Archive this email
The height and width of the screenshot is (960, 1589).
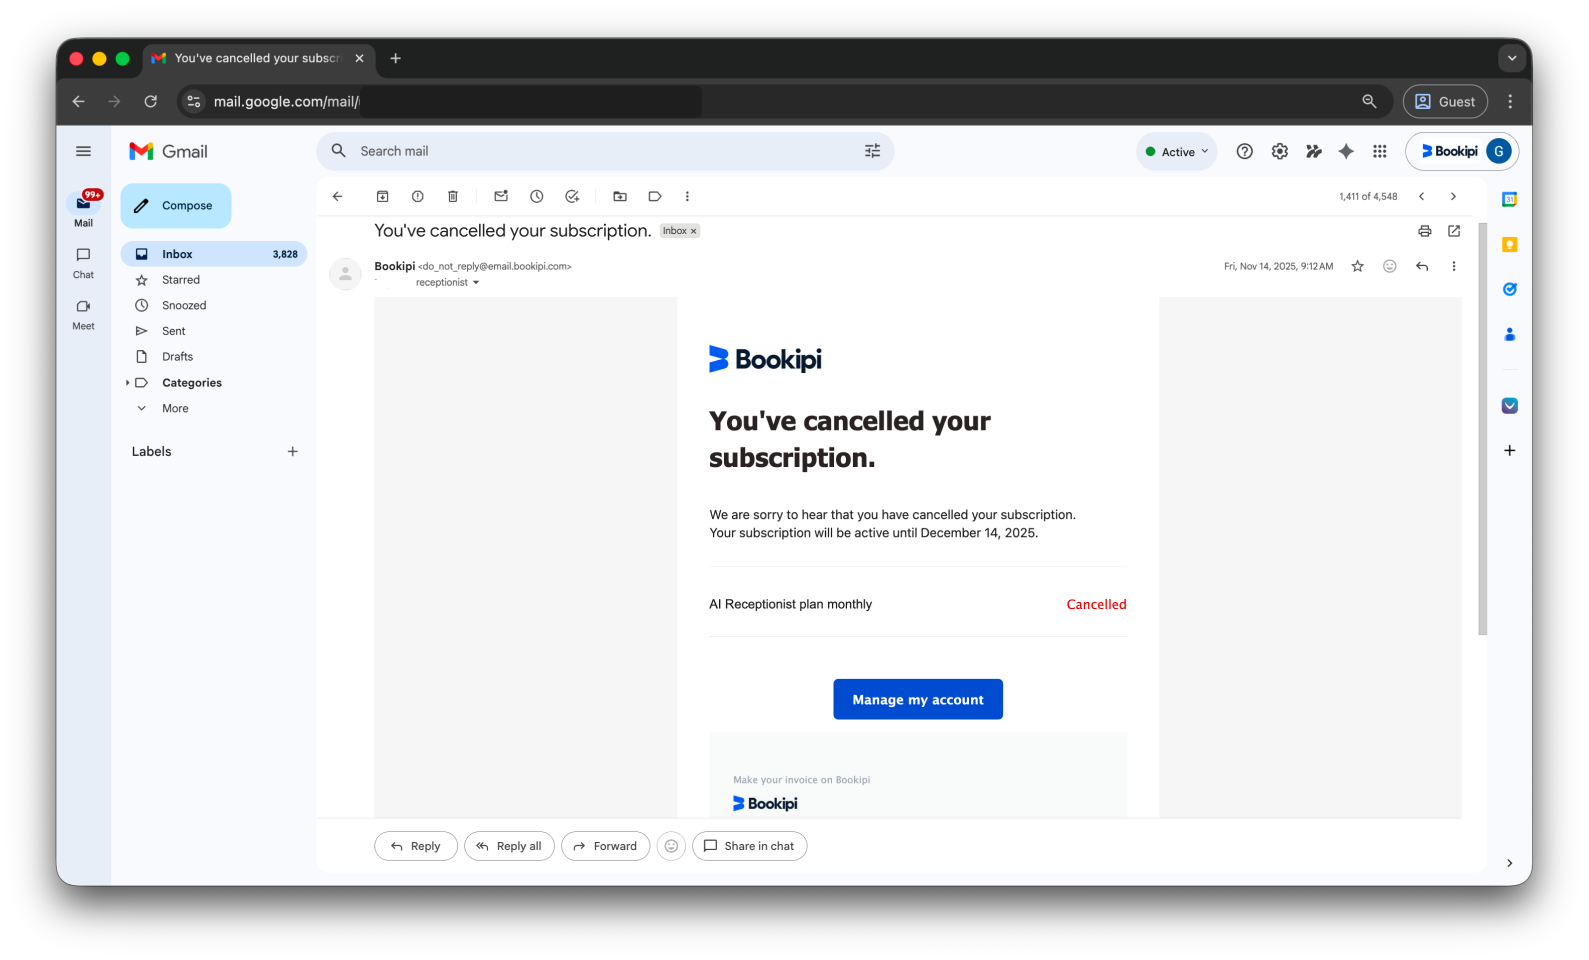(382, 196)
